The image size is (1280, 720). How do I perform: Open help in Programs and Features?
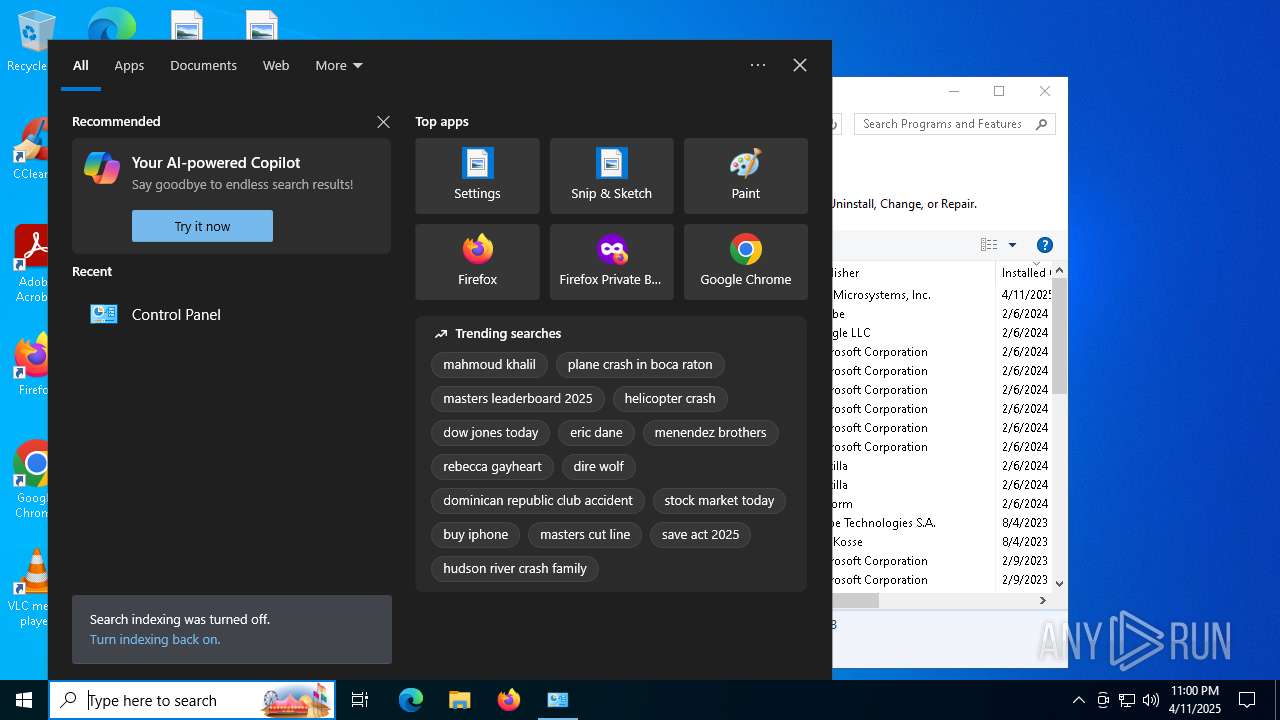pos(1044,245)
